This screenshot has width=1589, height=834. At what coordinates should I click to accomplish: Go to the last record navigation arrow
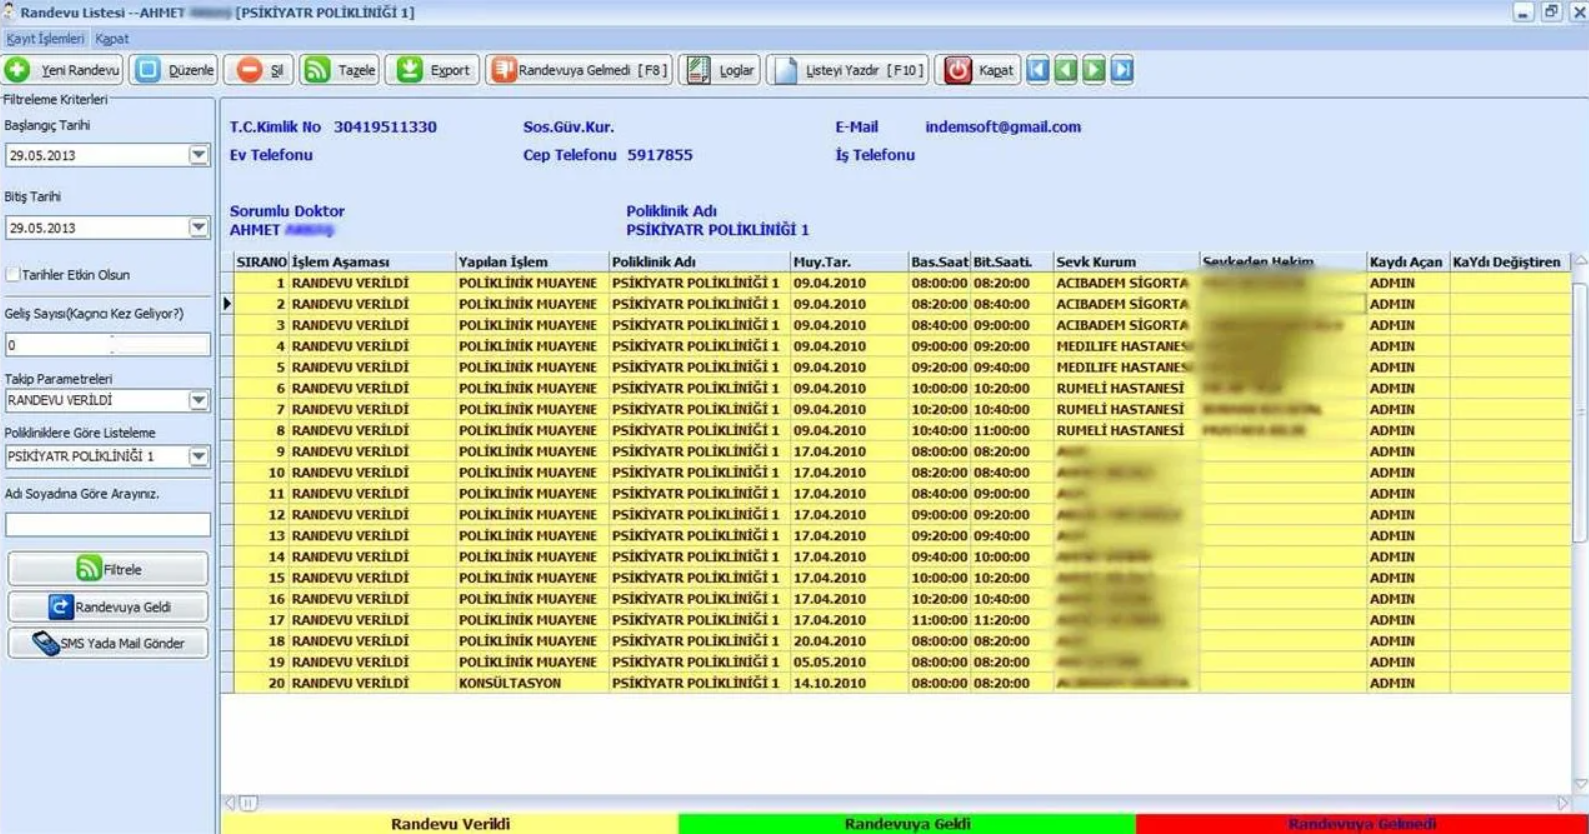coord(1122,70)
